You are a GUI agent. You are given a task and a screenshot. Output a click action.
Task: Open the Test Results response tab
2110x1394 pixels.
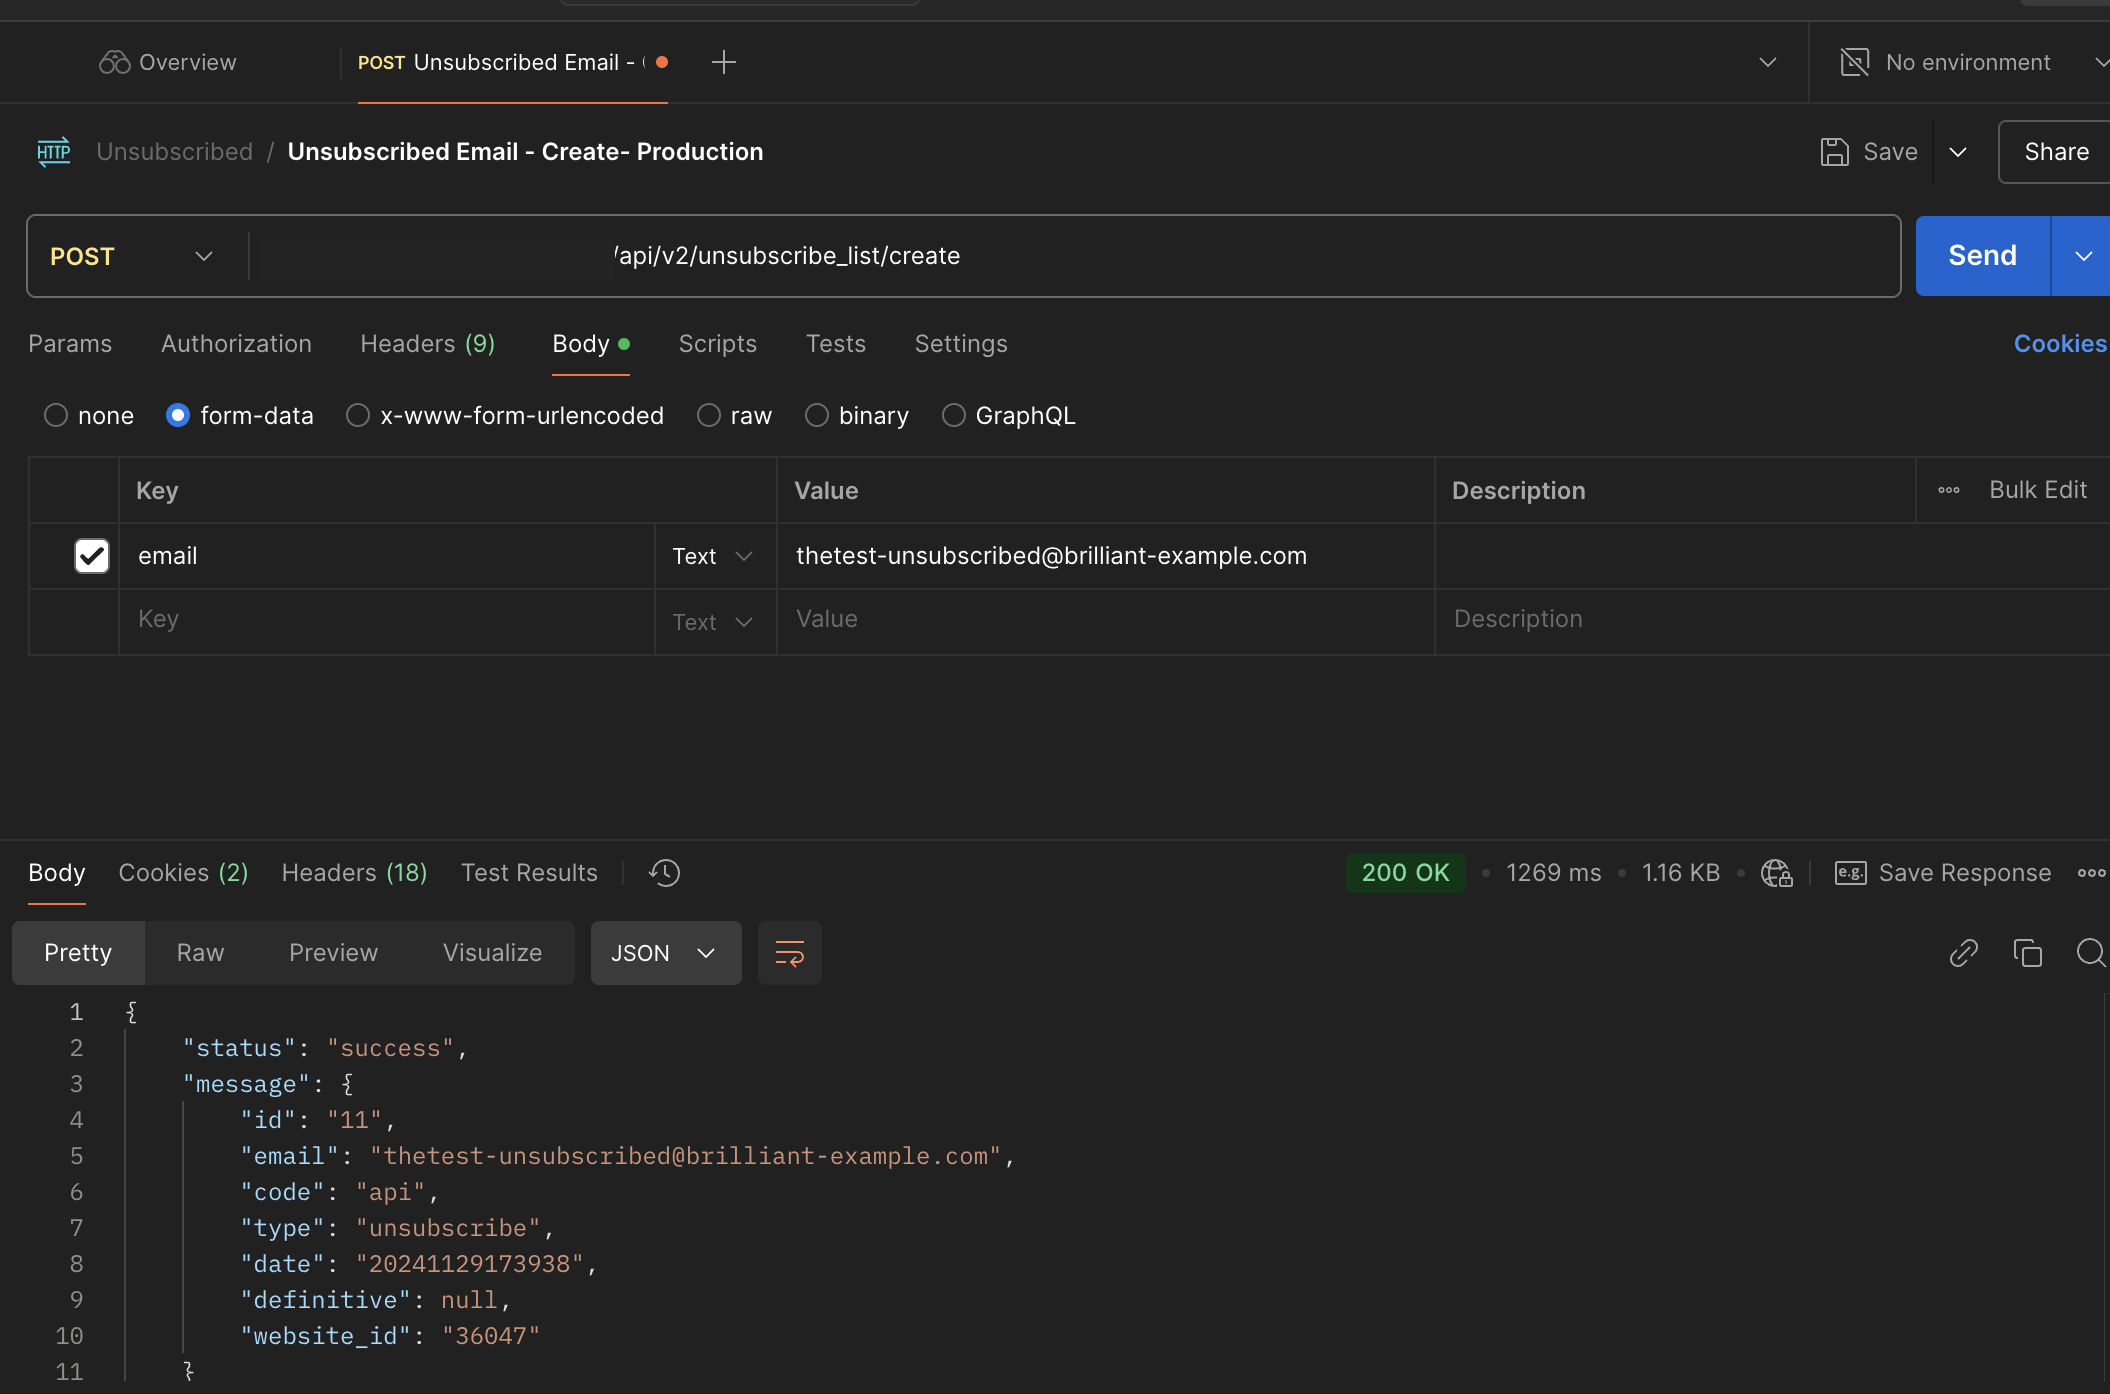(x=529, y=873)
